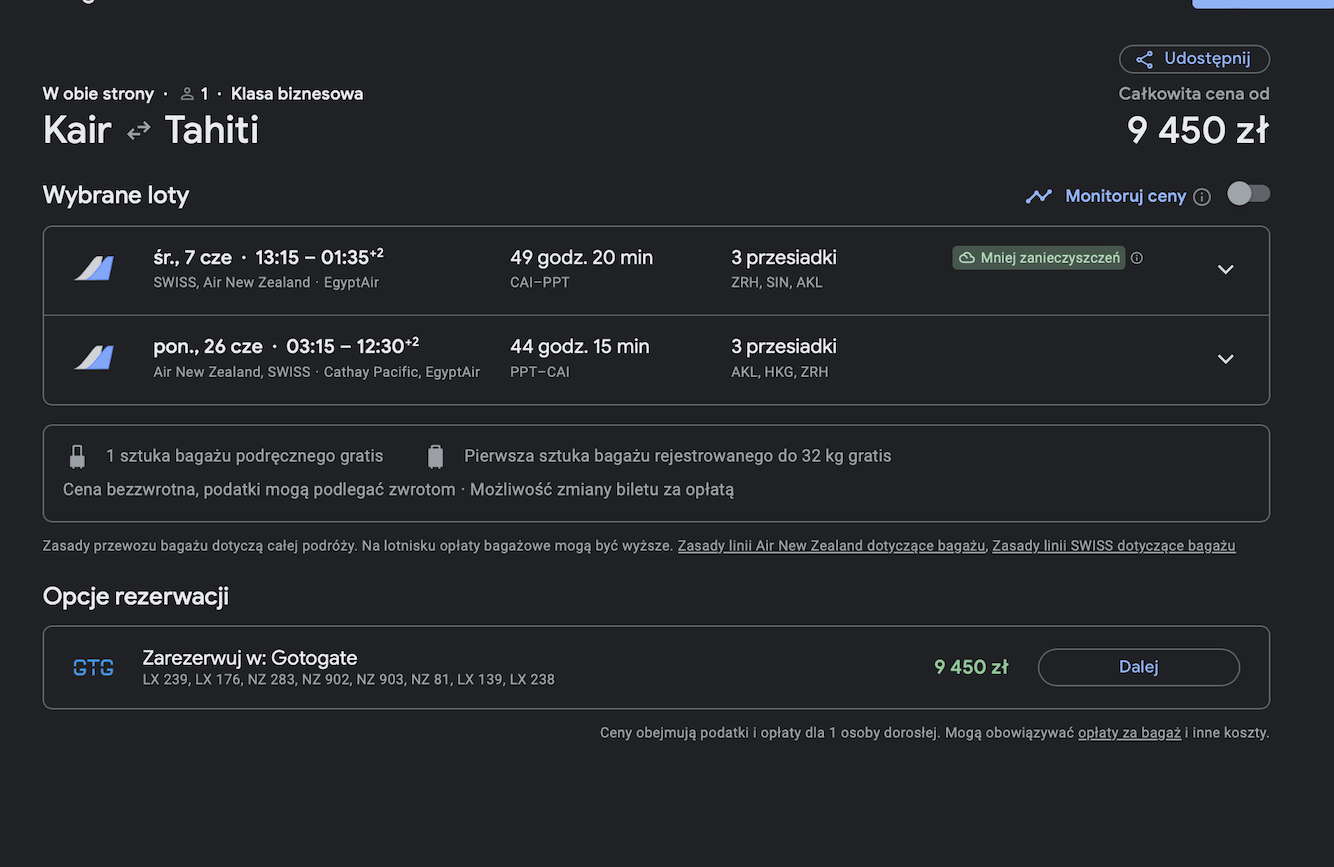Click the CAI–PPT route text
This screenshot has width=1334, height=867.
tap(540, 283)
